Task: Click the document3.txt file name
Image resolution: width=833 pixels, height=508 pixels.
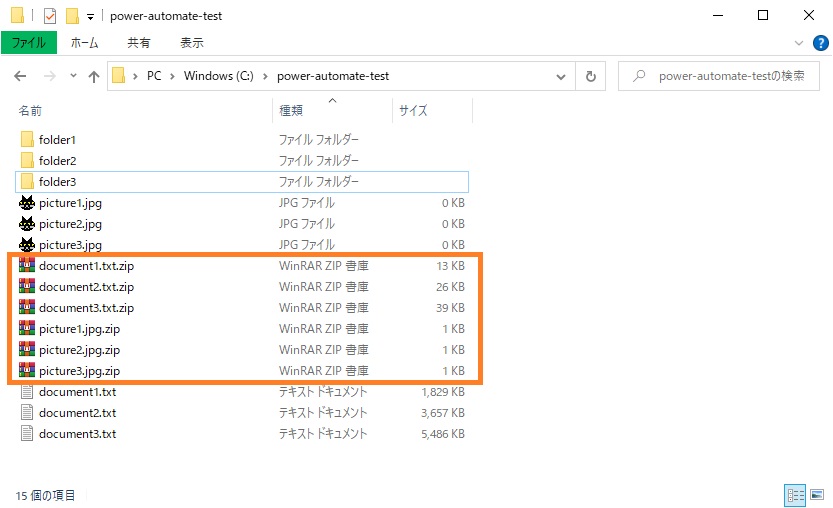Action: click(78, 434)
